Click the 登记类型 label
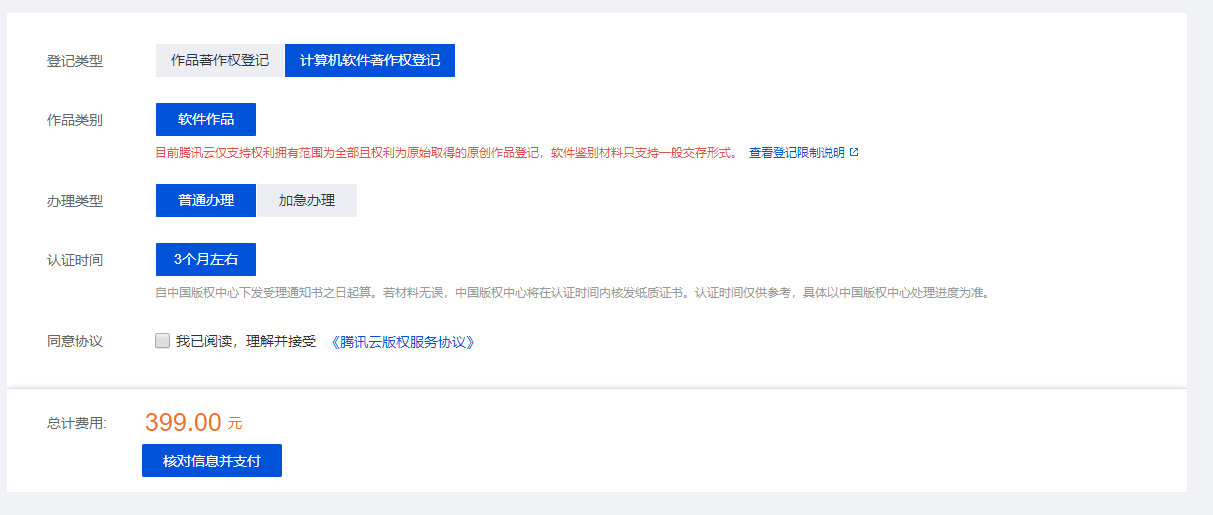Image resolution: width=1213 pixels, height=515 pixels. coord(75,61)
